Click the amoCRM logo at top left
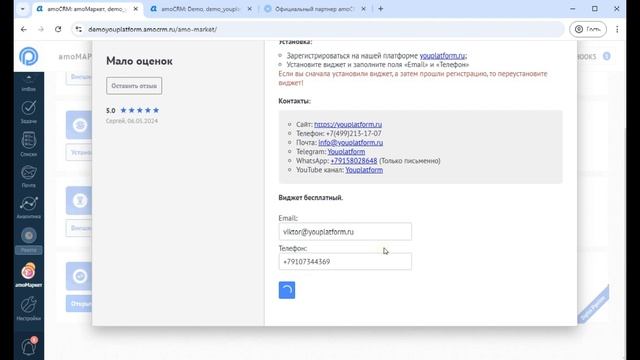 coord(29,56)
